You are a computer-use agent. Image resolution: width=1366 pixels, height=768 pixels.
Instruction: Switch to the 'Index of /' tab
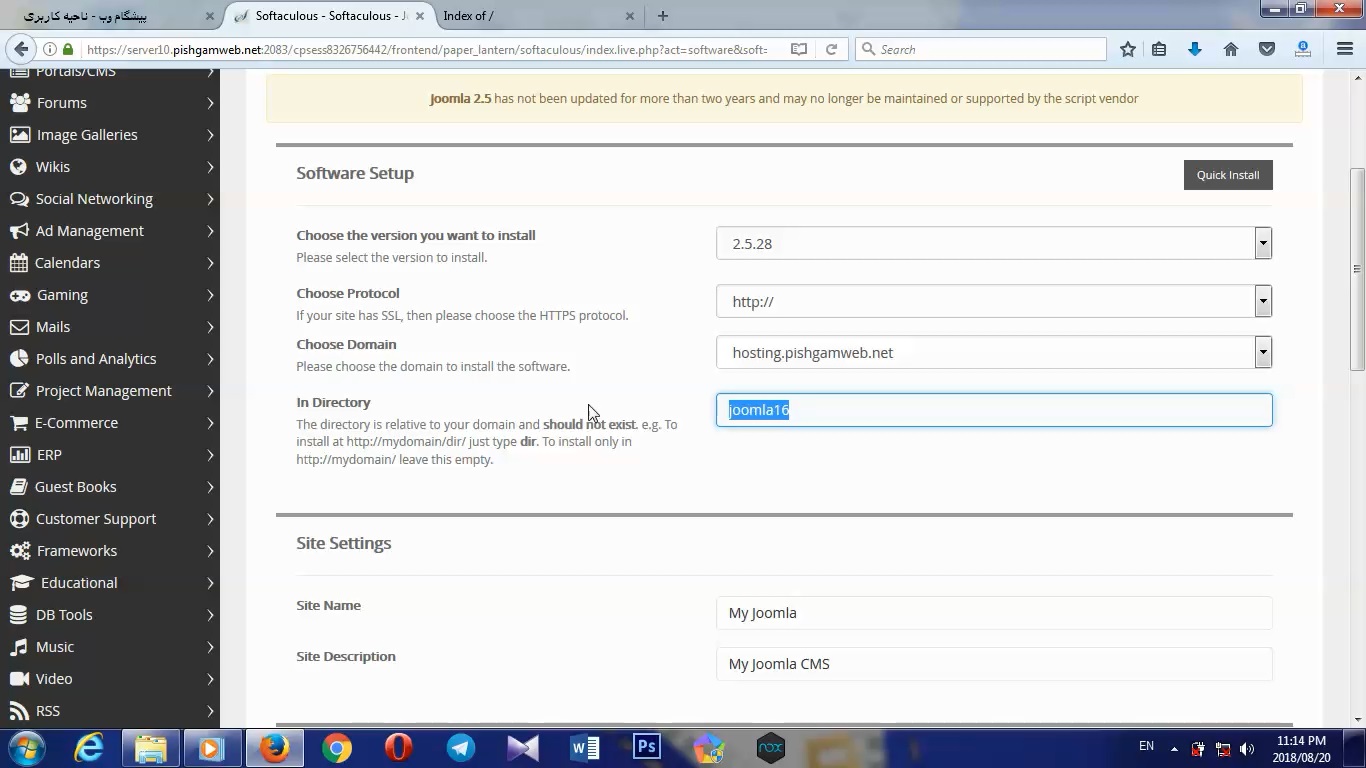click(x=538, y=16)
